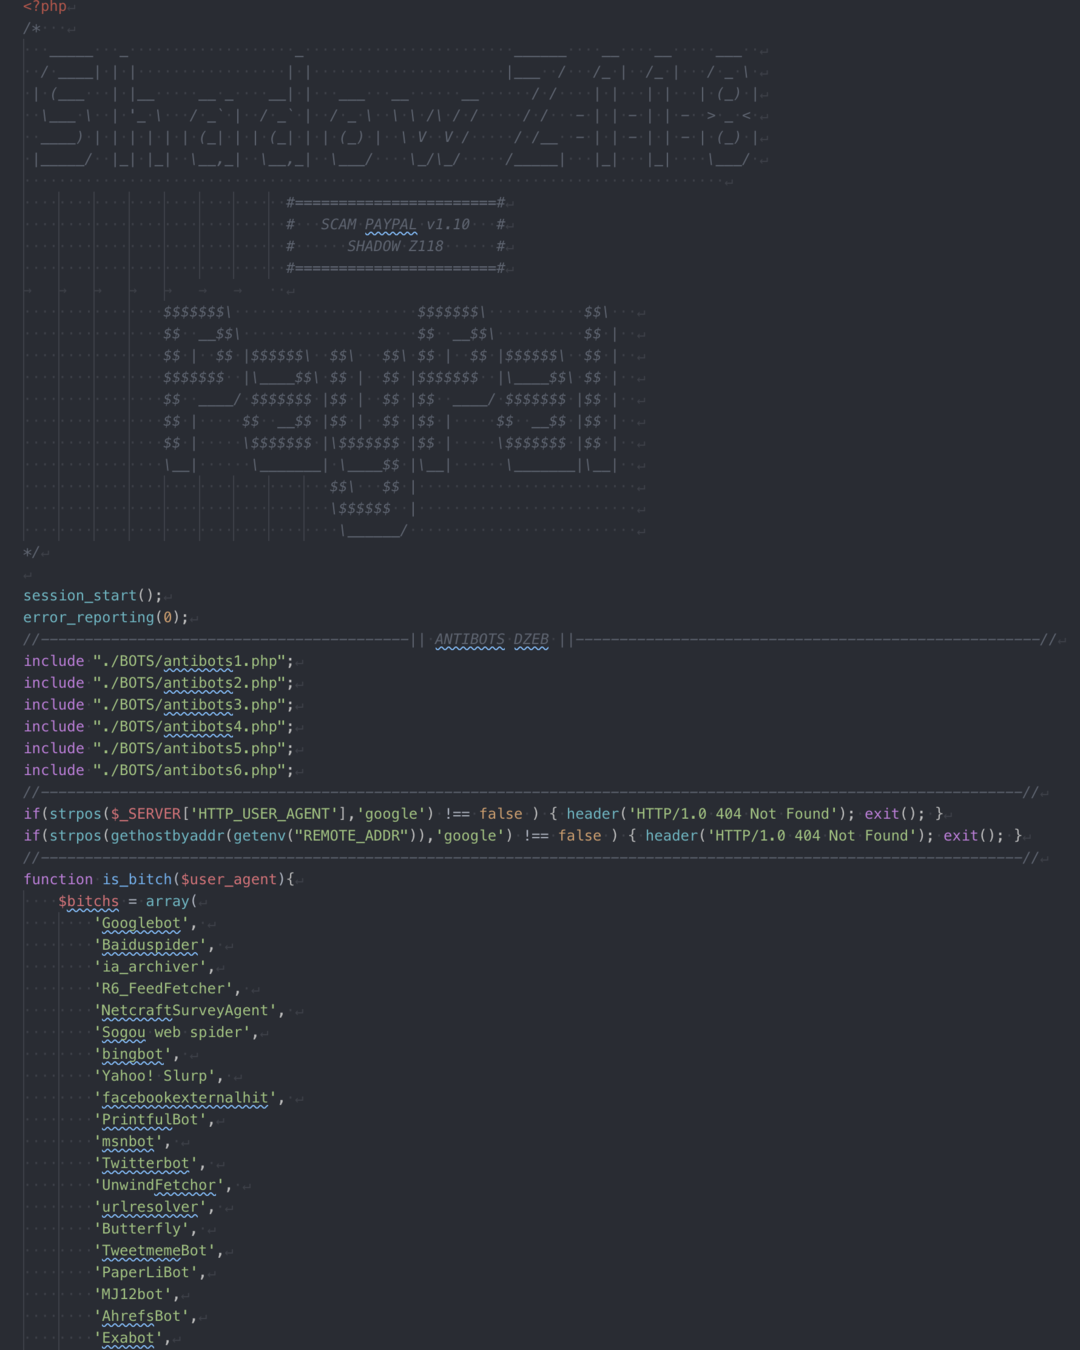Screen dimensions: 1080x1350
Task: Click the $_SERVER variable
Action: point(146,815)
